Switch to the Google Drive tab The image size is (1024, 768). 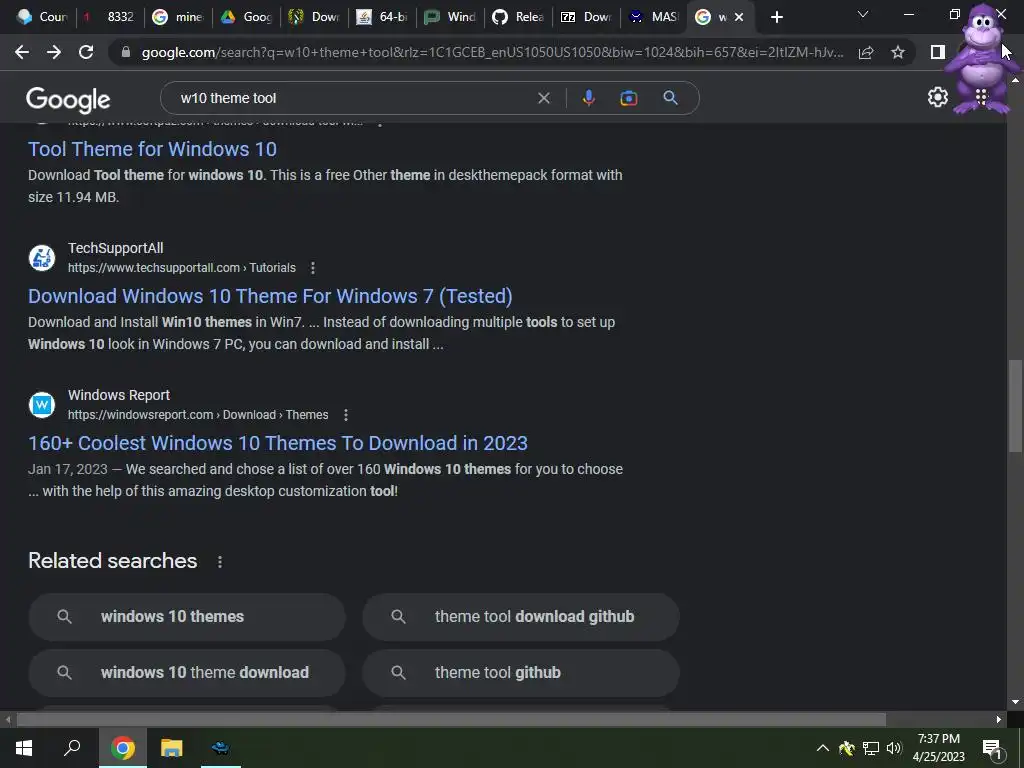(x=248, y=17)
